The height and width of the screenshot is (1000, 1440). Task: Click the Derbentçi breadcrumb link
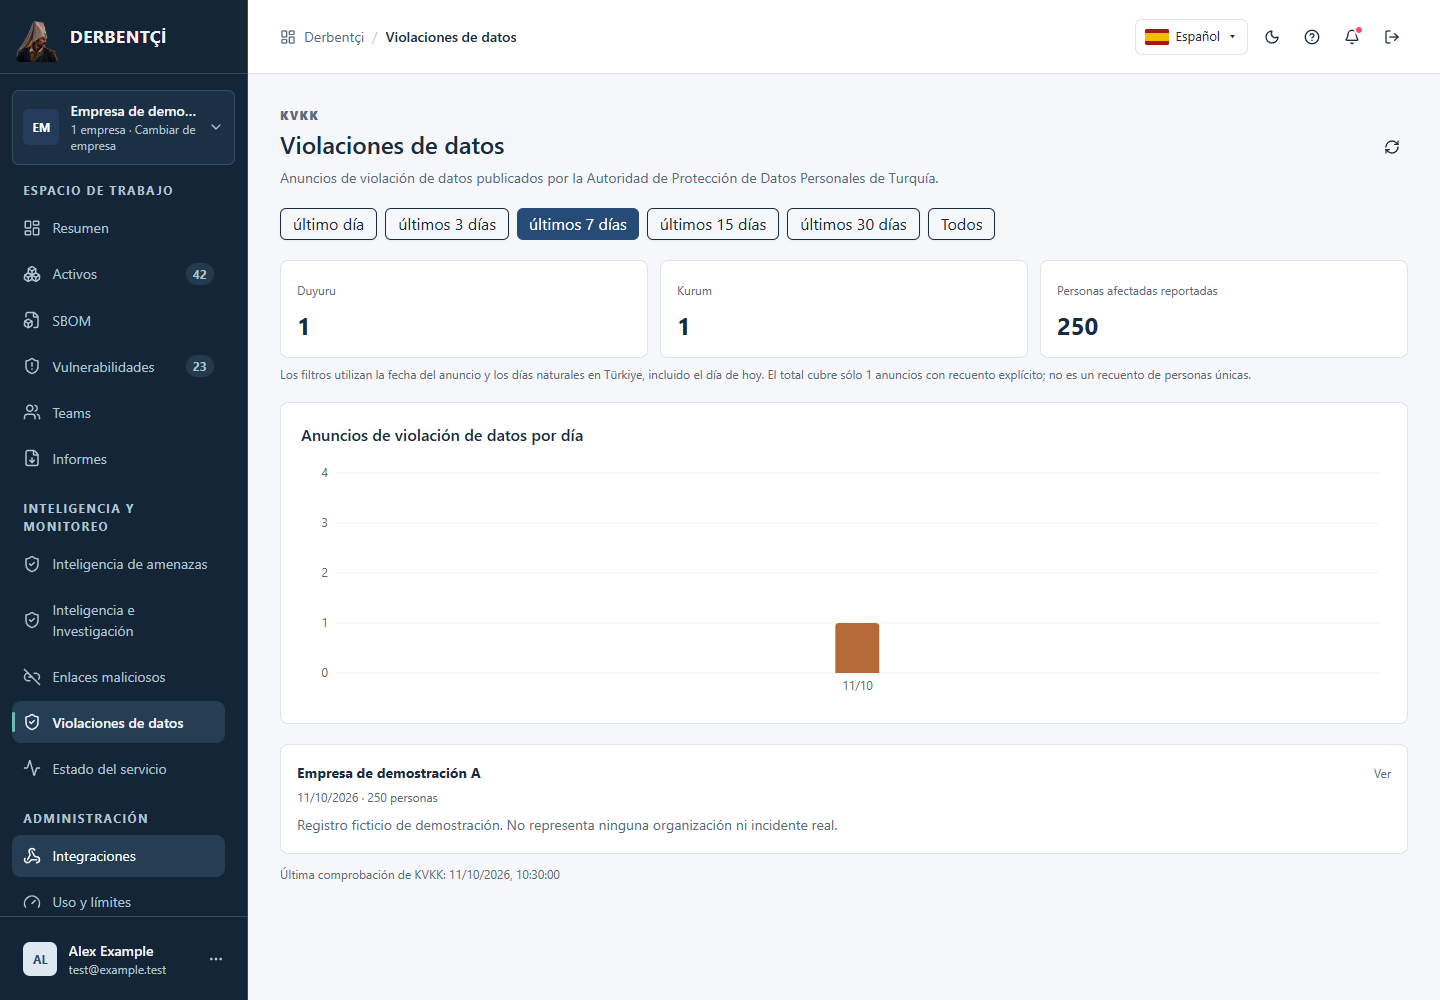[334, 37]
